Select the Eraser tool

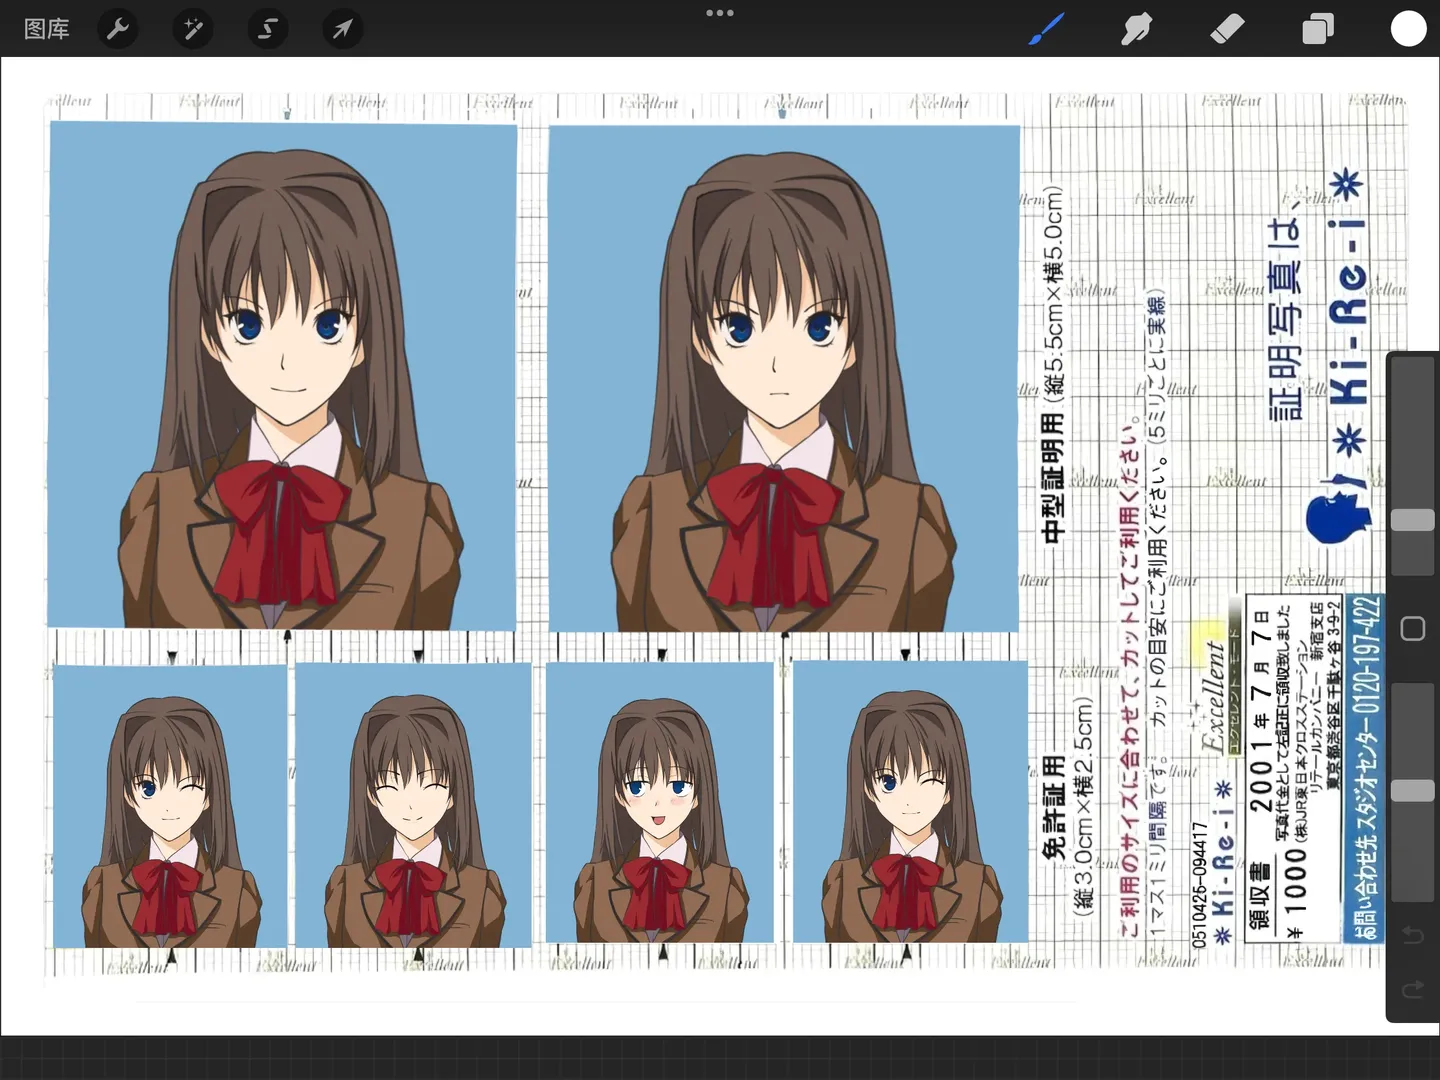(1227, 29)
